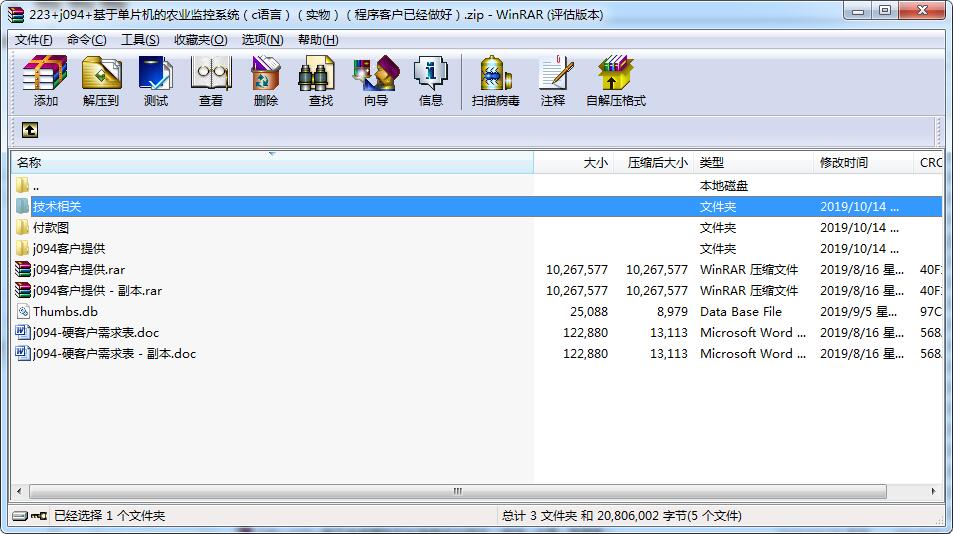Image resolution: width=953 pixels, height=534 pixels.
Task: Select file j094客户提供 - 副本.rar
Action: point(97,290)
